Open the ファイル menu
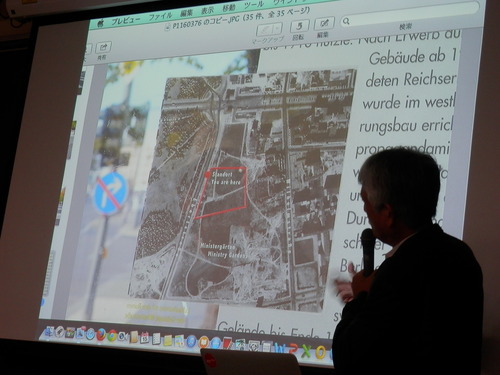This screenshot has width=500, height=375. (160, 17)
